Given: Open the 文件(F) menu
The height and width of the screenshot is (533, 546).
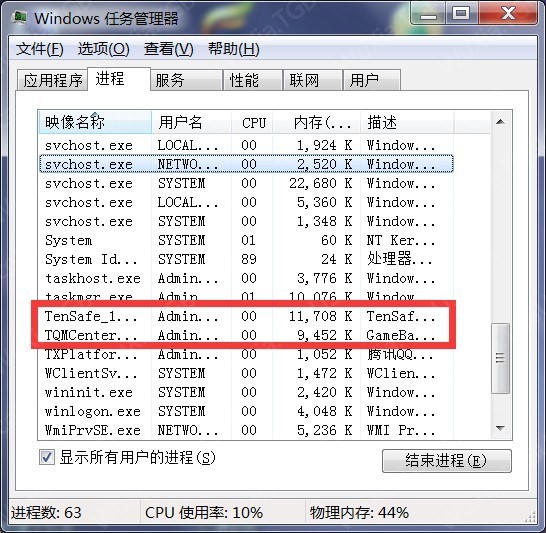Looking at the screenshot, I should point(40,49).
